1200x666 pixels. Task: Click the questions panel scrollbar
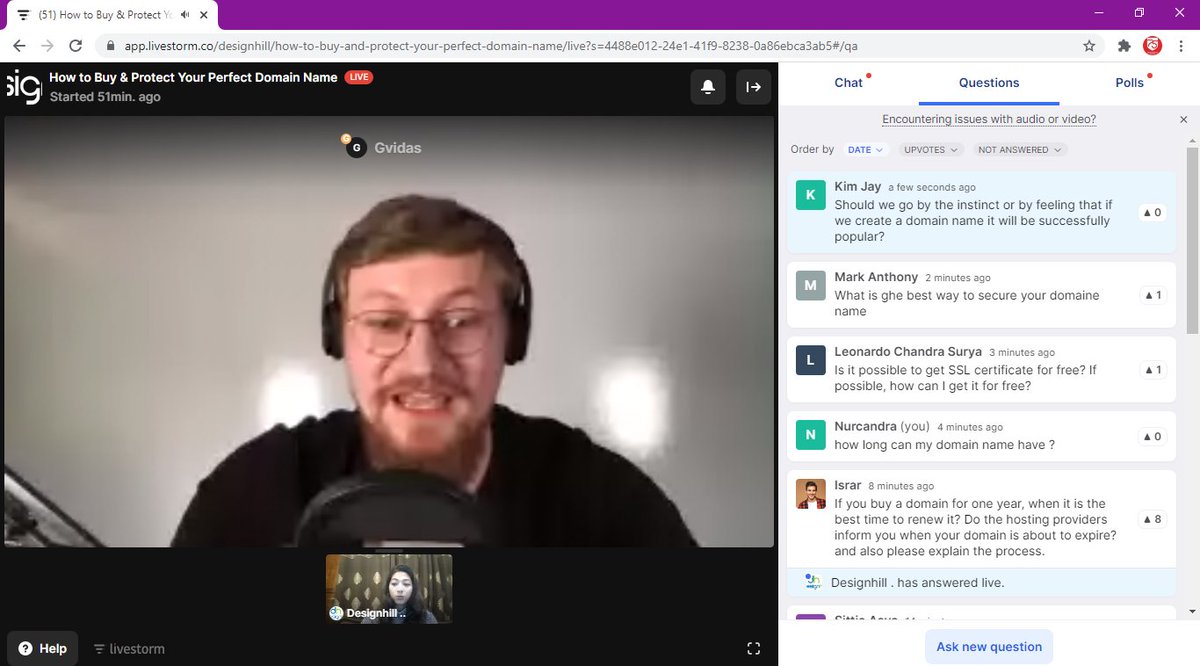(x=1192, y=240)
